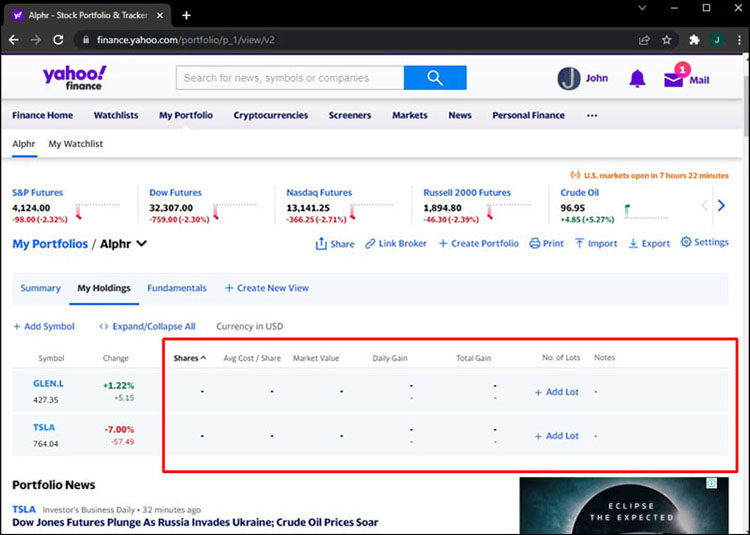Switch to the Summary view tab
This screenshot has height=535, width=750.
[40, 288]
